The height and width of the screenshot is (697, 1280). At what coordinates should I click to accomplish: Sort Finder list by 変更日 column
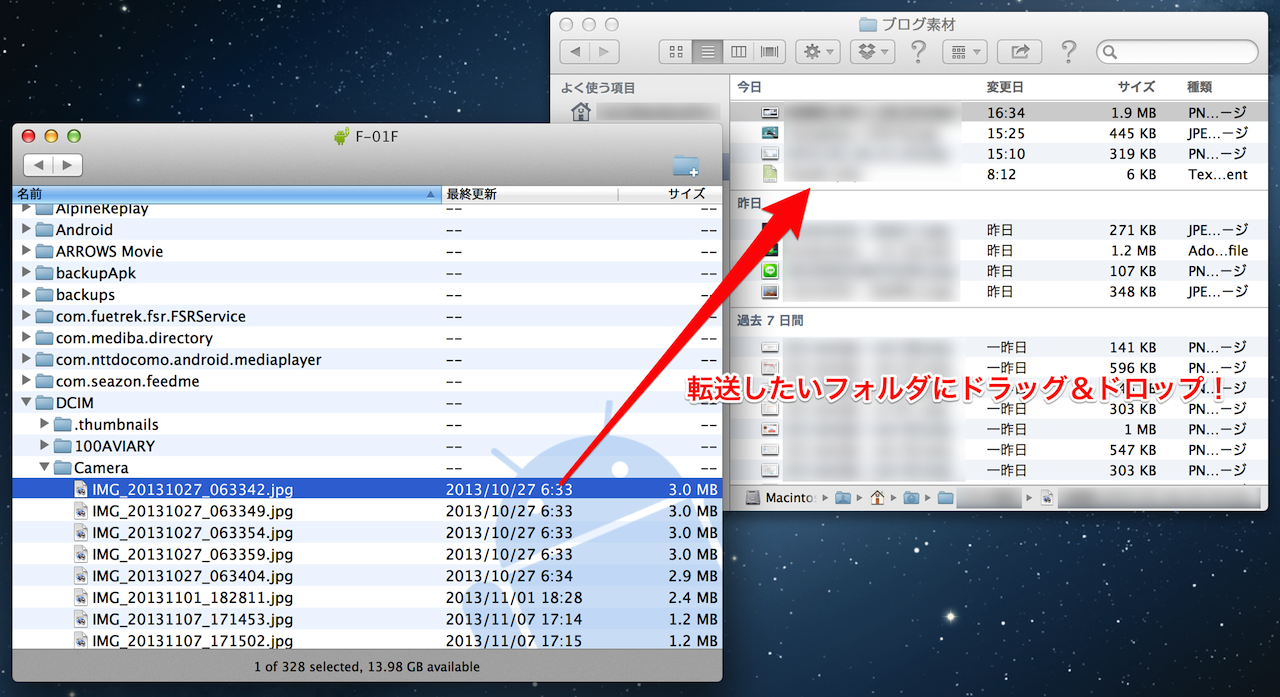point(1004,87)
